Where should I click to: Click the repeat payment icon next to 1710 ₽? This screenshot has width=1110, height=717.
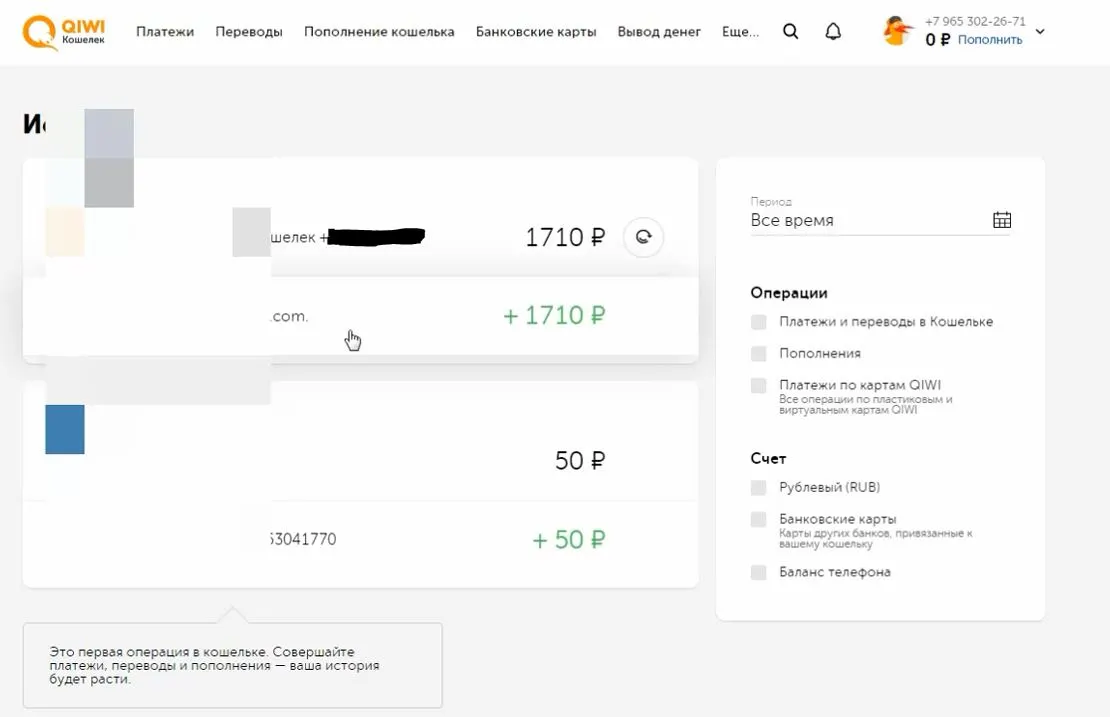point(643,237)
